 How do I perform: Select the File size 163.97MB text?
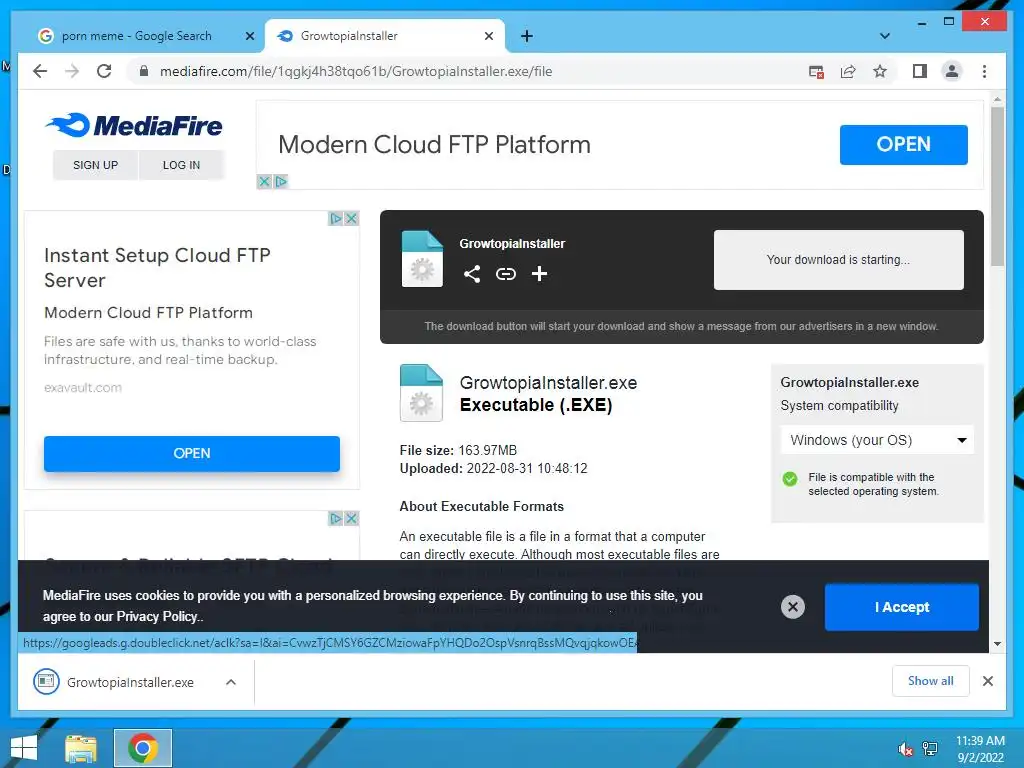(x=458, y=450)
